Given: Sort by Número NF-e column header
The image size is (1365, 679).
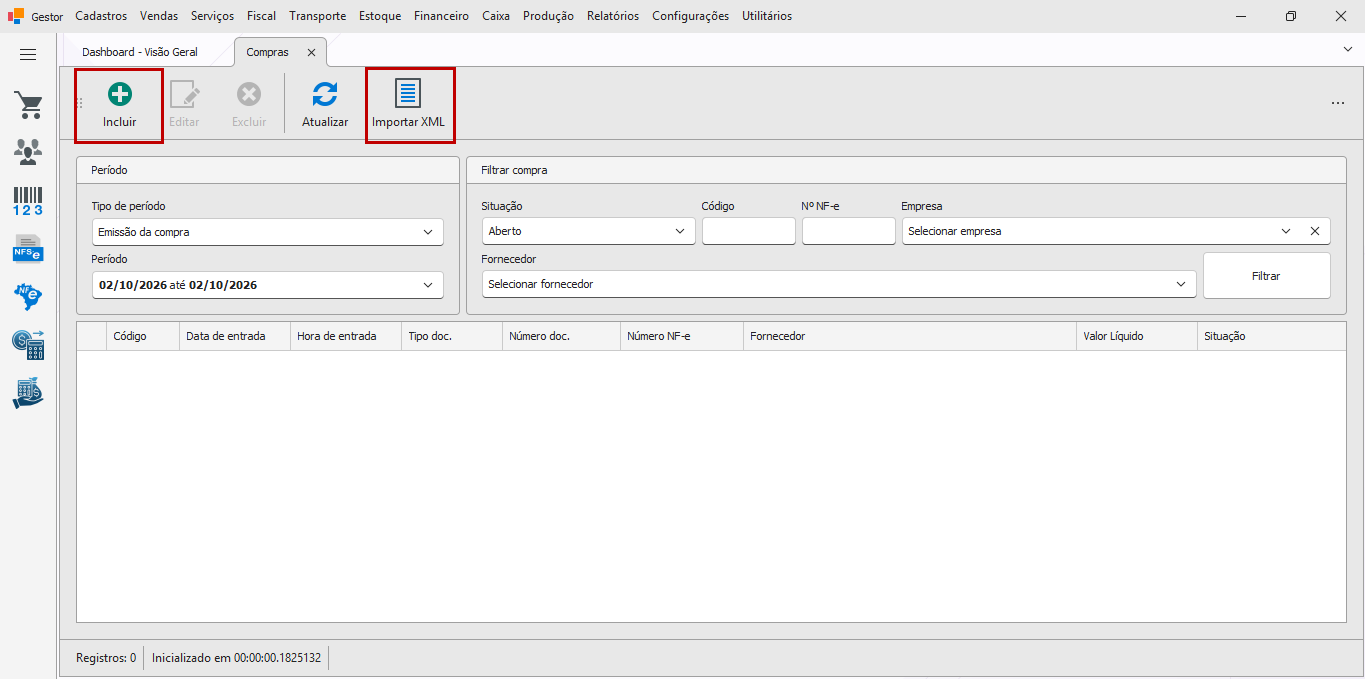Looking at the screenshot, I should click(682, 336).
